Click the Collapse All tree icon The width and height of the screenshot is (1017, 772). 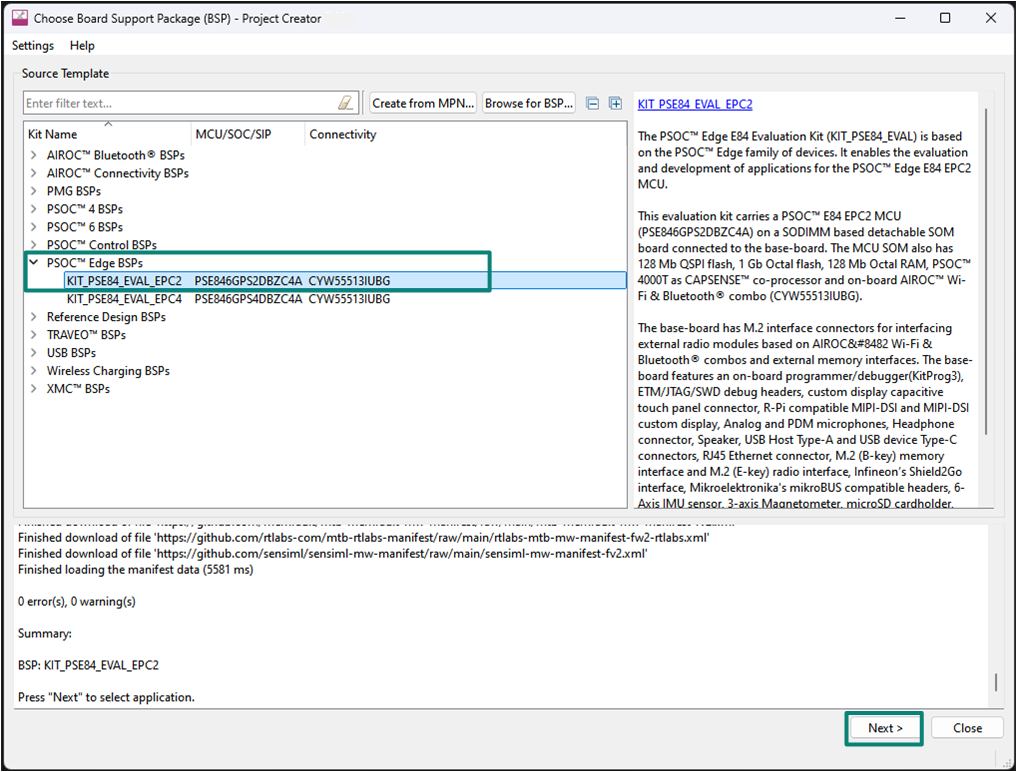tap(593, 103)
